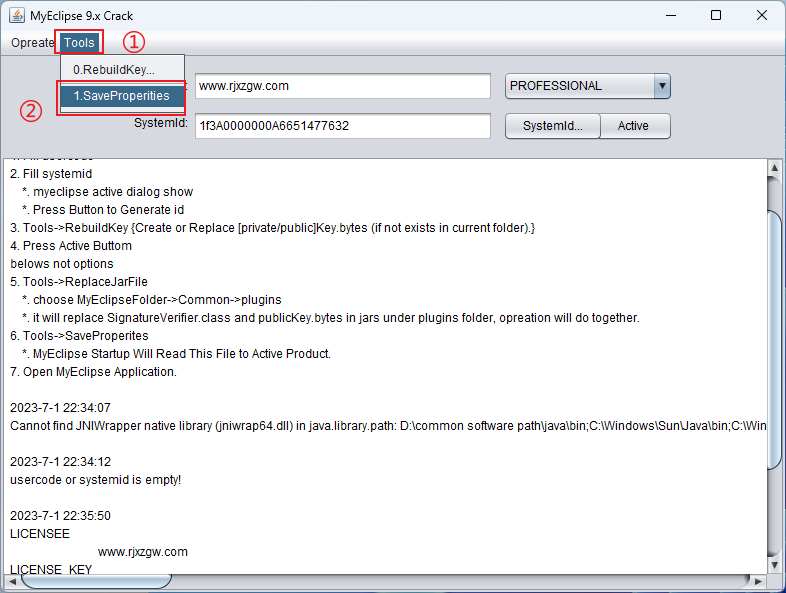The width and height of the screenshot is (786, 593).
Task: Click the 'SystemId:' label
Action: (x=160, y=123)
